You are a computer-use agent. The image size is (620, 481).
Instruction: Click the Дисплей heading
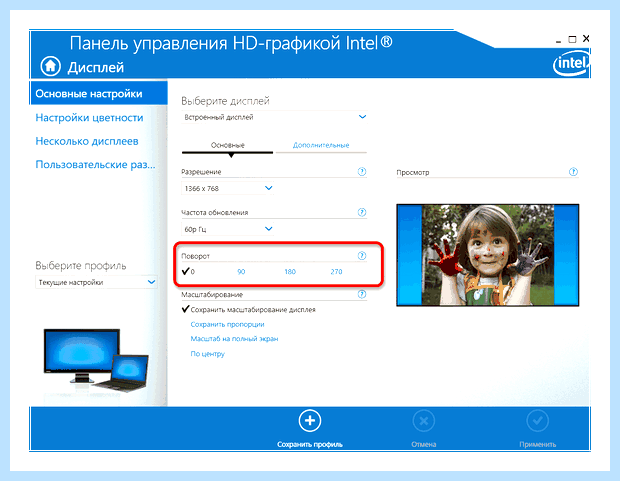tap(96, 67)
